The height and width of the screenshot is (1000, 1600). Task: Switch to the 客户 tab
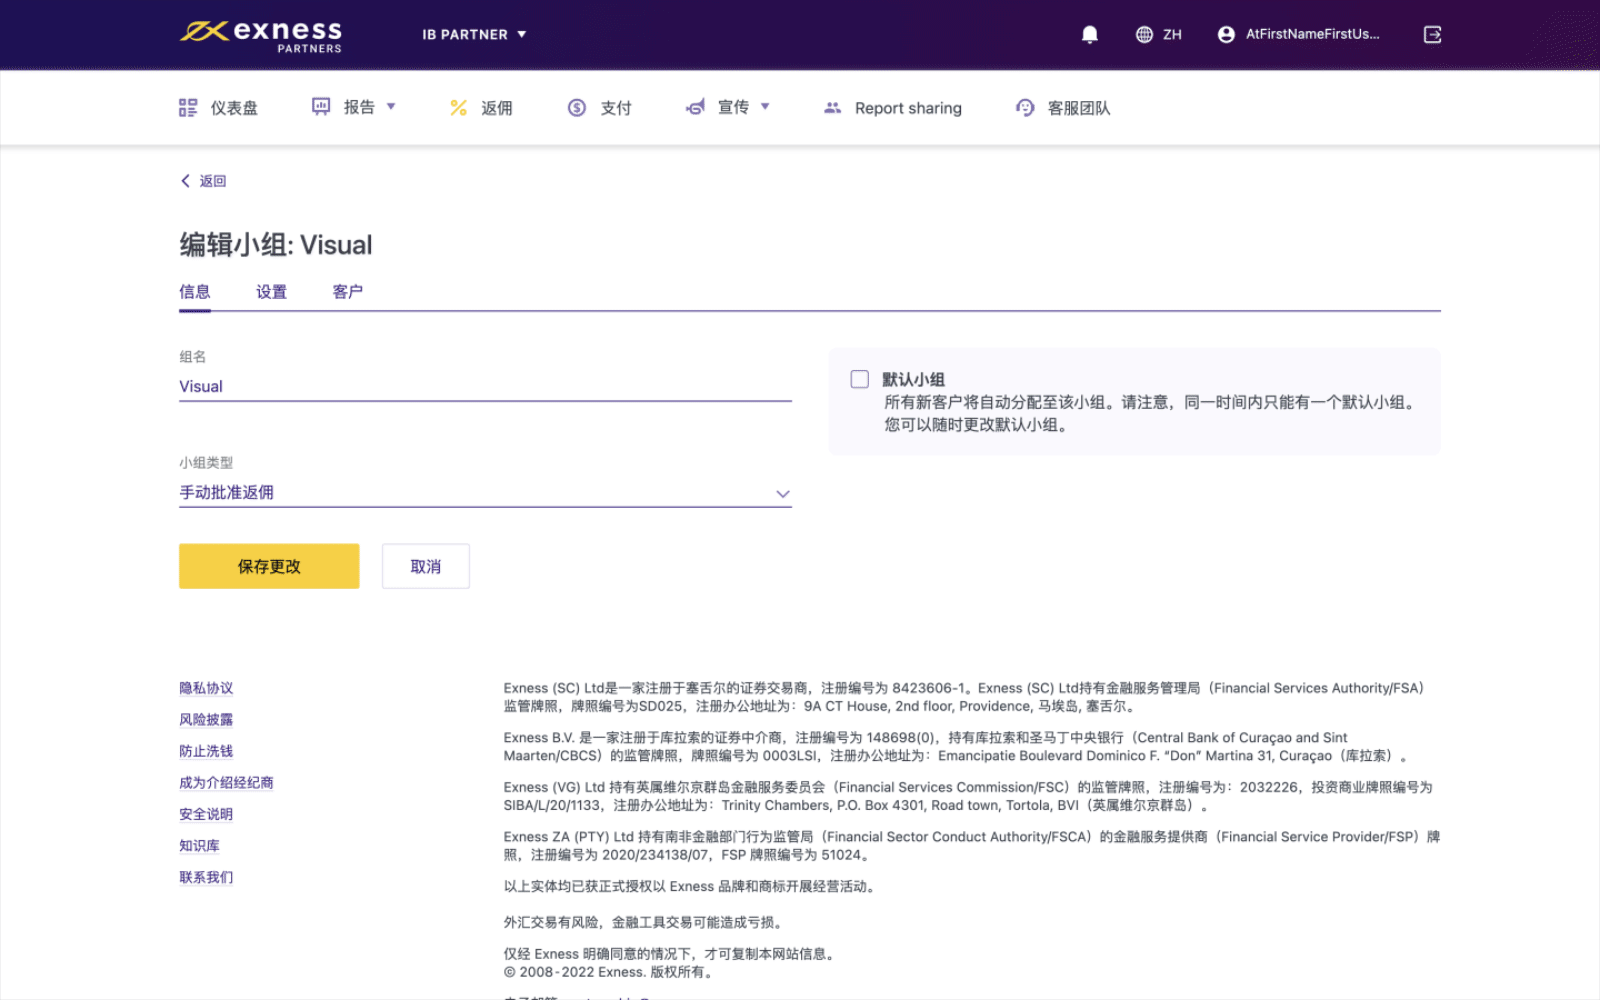[347, 292]
